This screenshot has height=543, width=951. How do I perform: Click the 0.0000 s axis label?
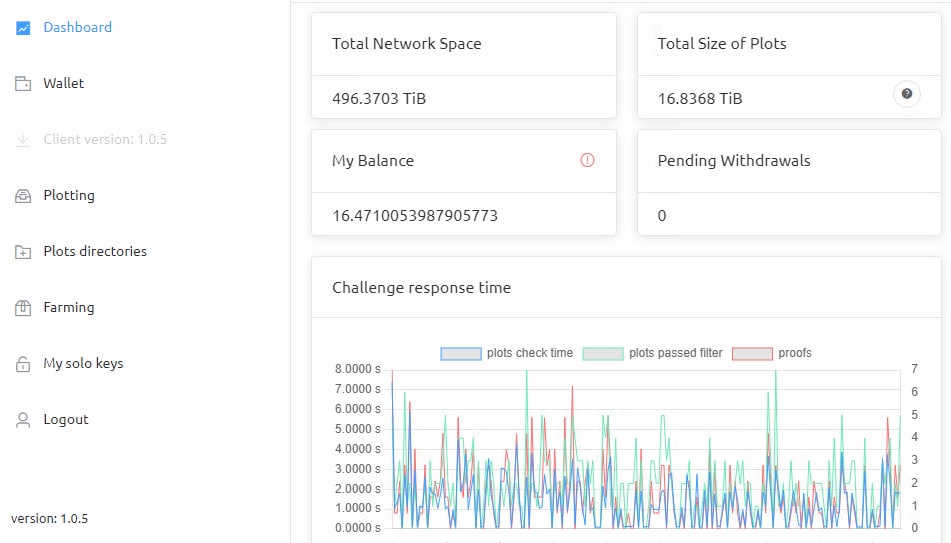tap(357, 528)
